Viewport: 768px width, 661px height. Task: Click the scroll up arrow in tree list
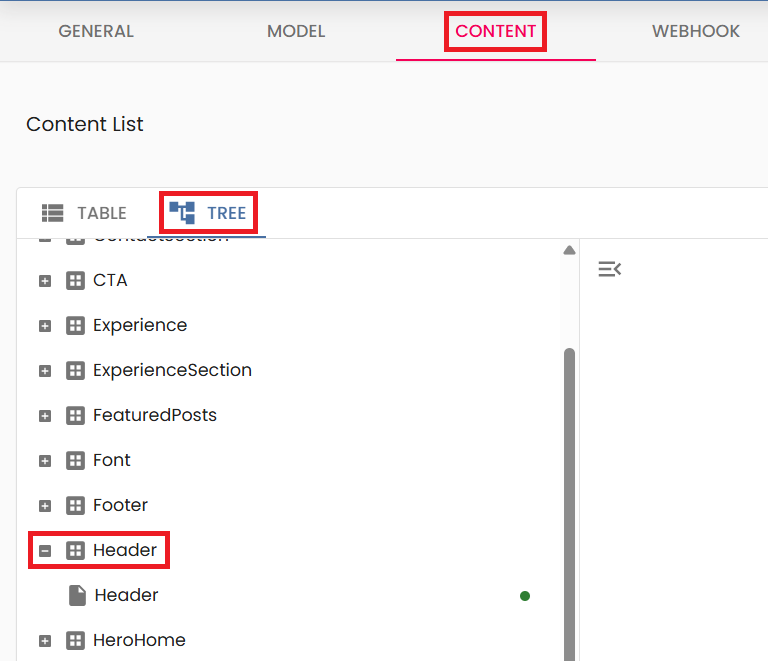click(x=569, y=250)
